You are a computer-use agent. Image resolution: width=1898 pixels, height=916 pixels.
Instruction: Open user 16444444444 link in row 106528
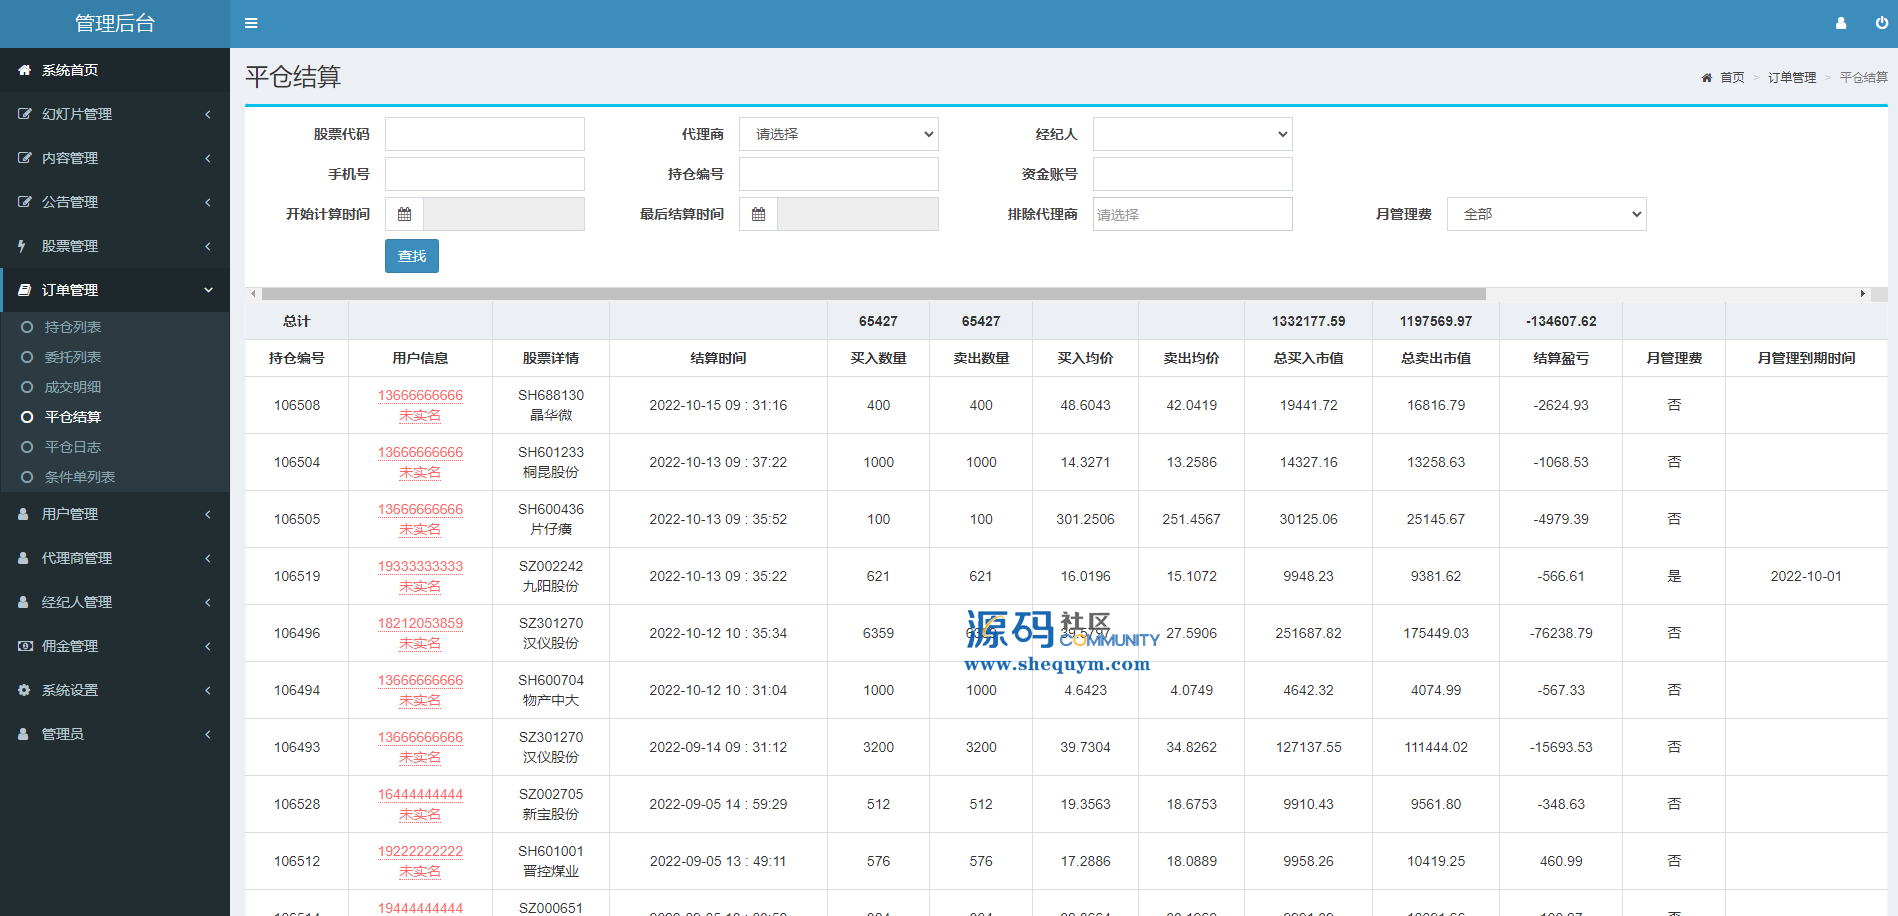point(420,794)
